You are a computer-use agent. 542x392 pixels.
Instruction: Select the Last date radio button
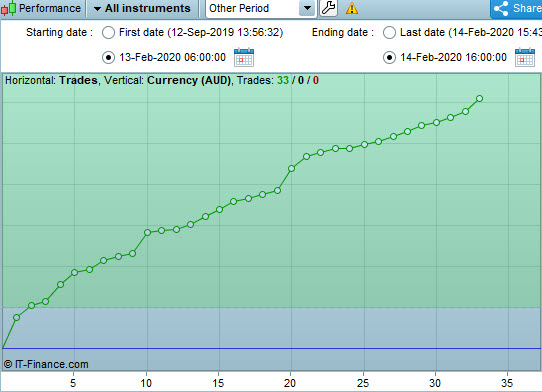389,32
